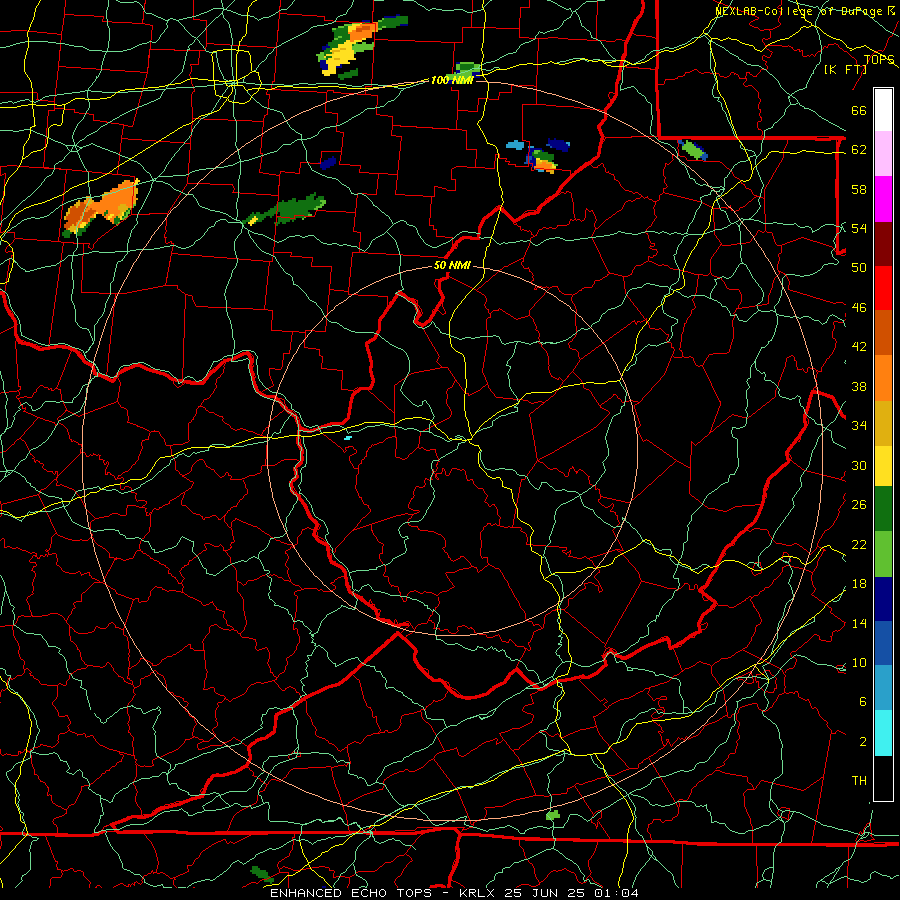Click the dark maroon legend swatch
The image size is (900, 900).
883,243
